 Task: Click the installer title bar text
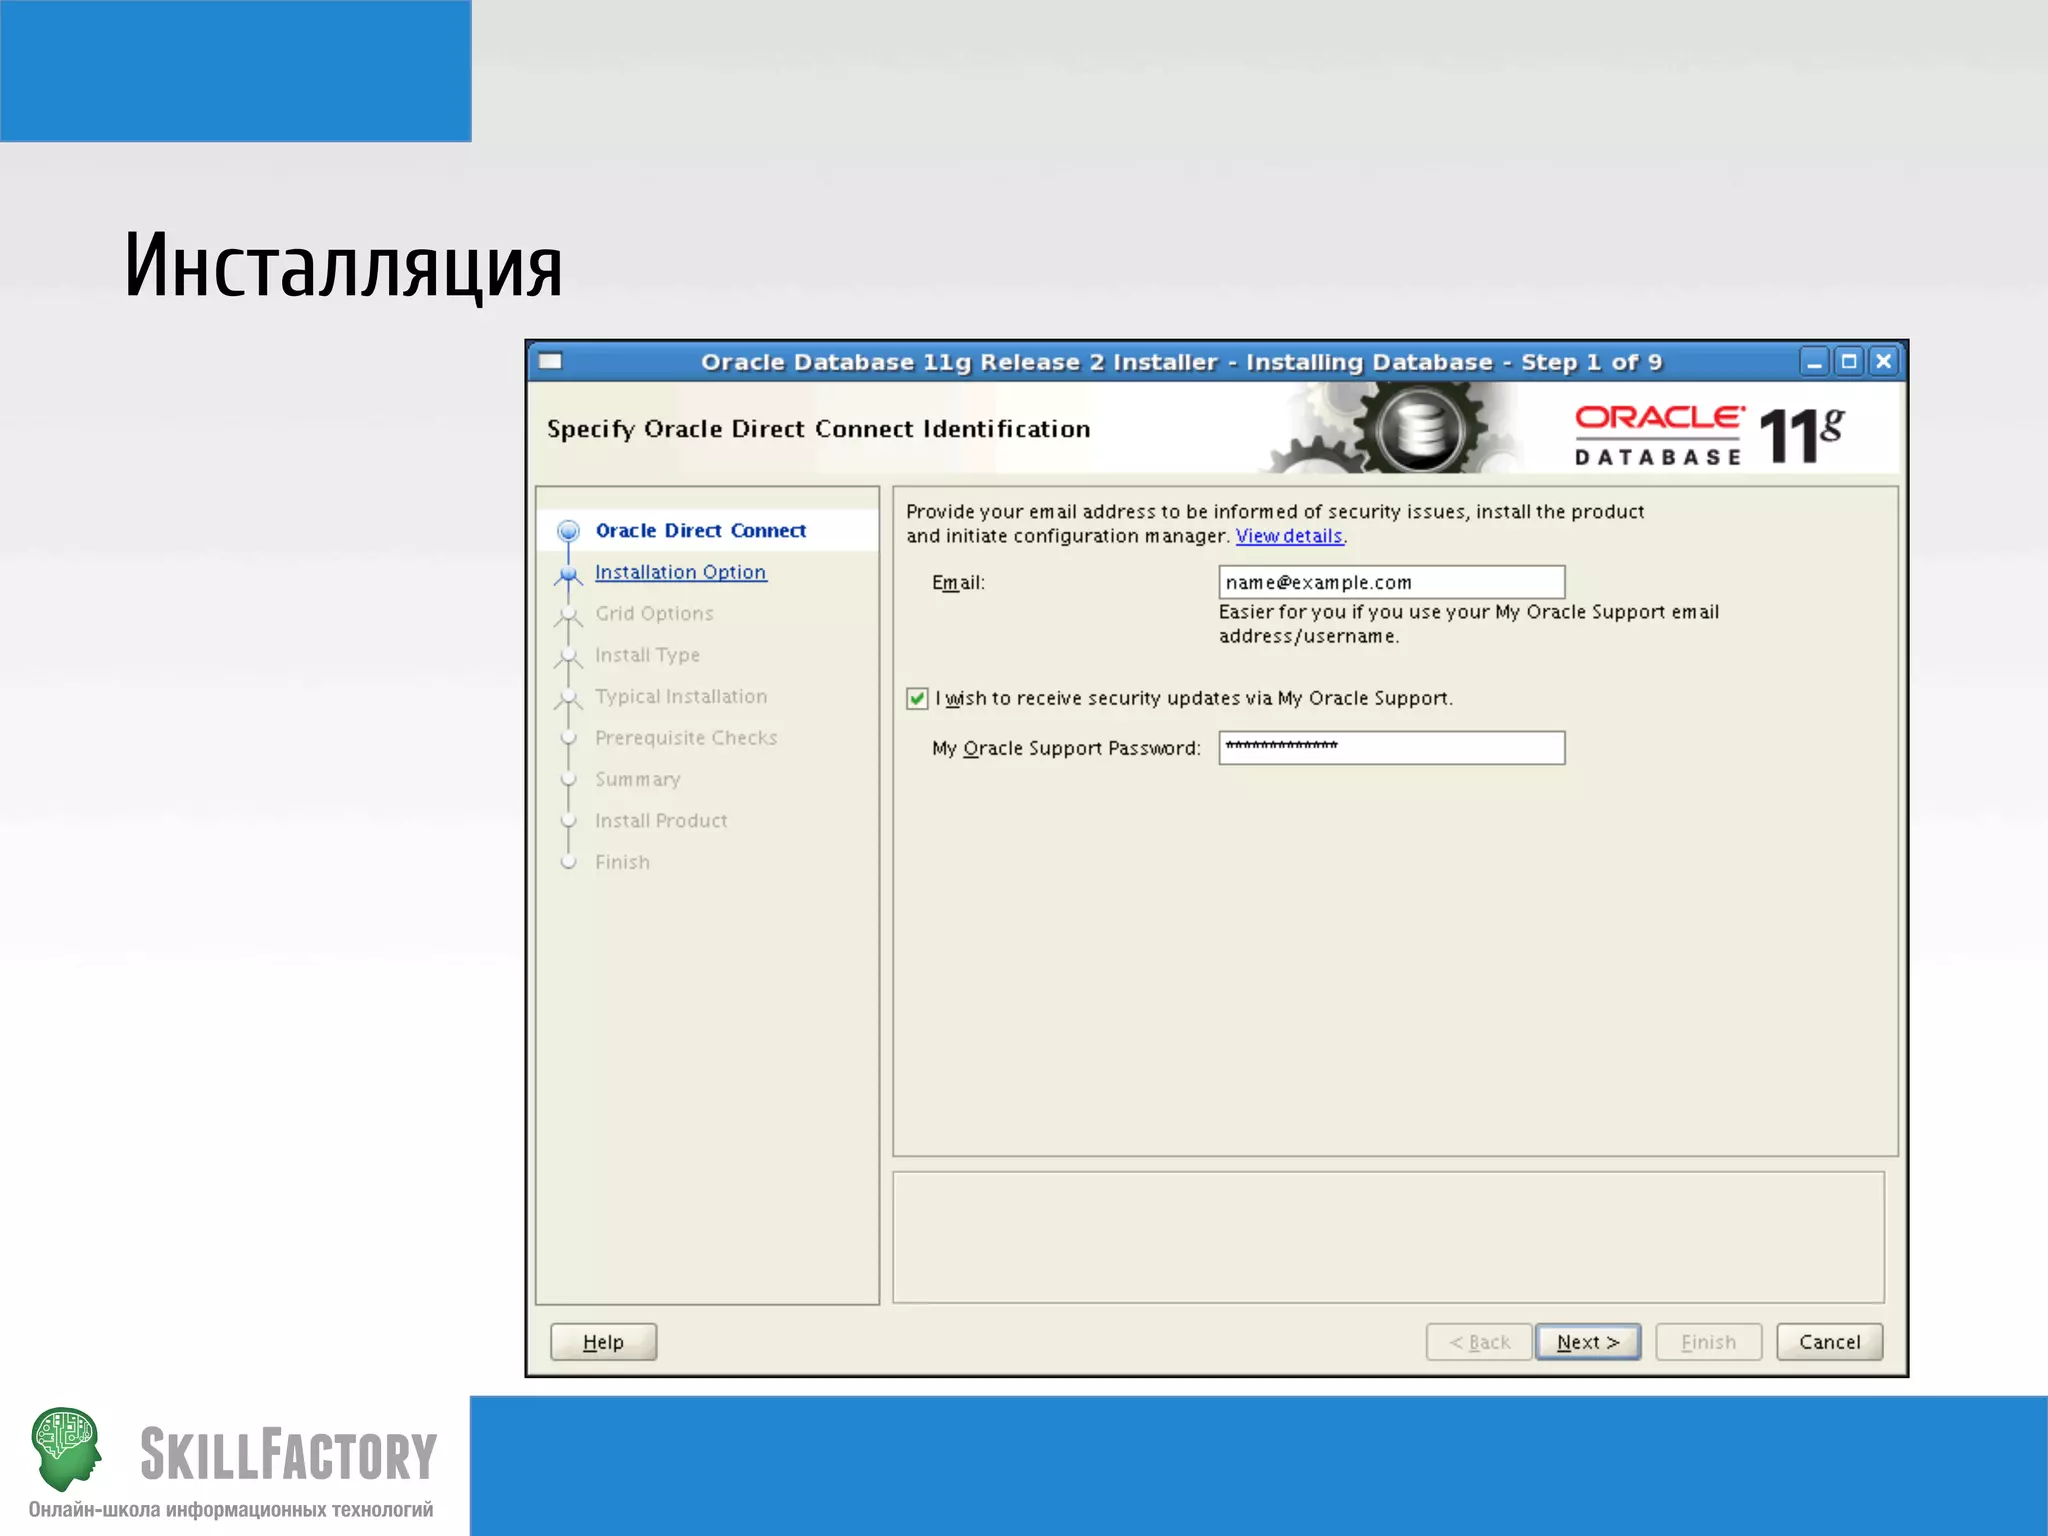1181,362
